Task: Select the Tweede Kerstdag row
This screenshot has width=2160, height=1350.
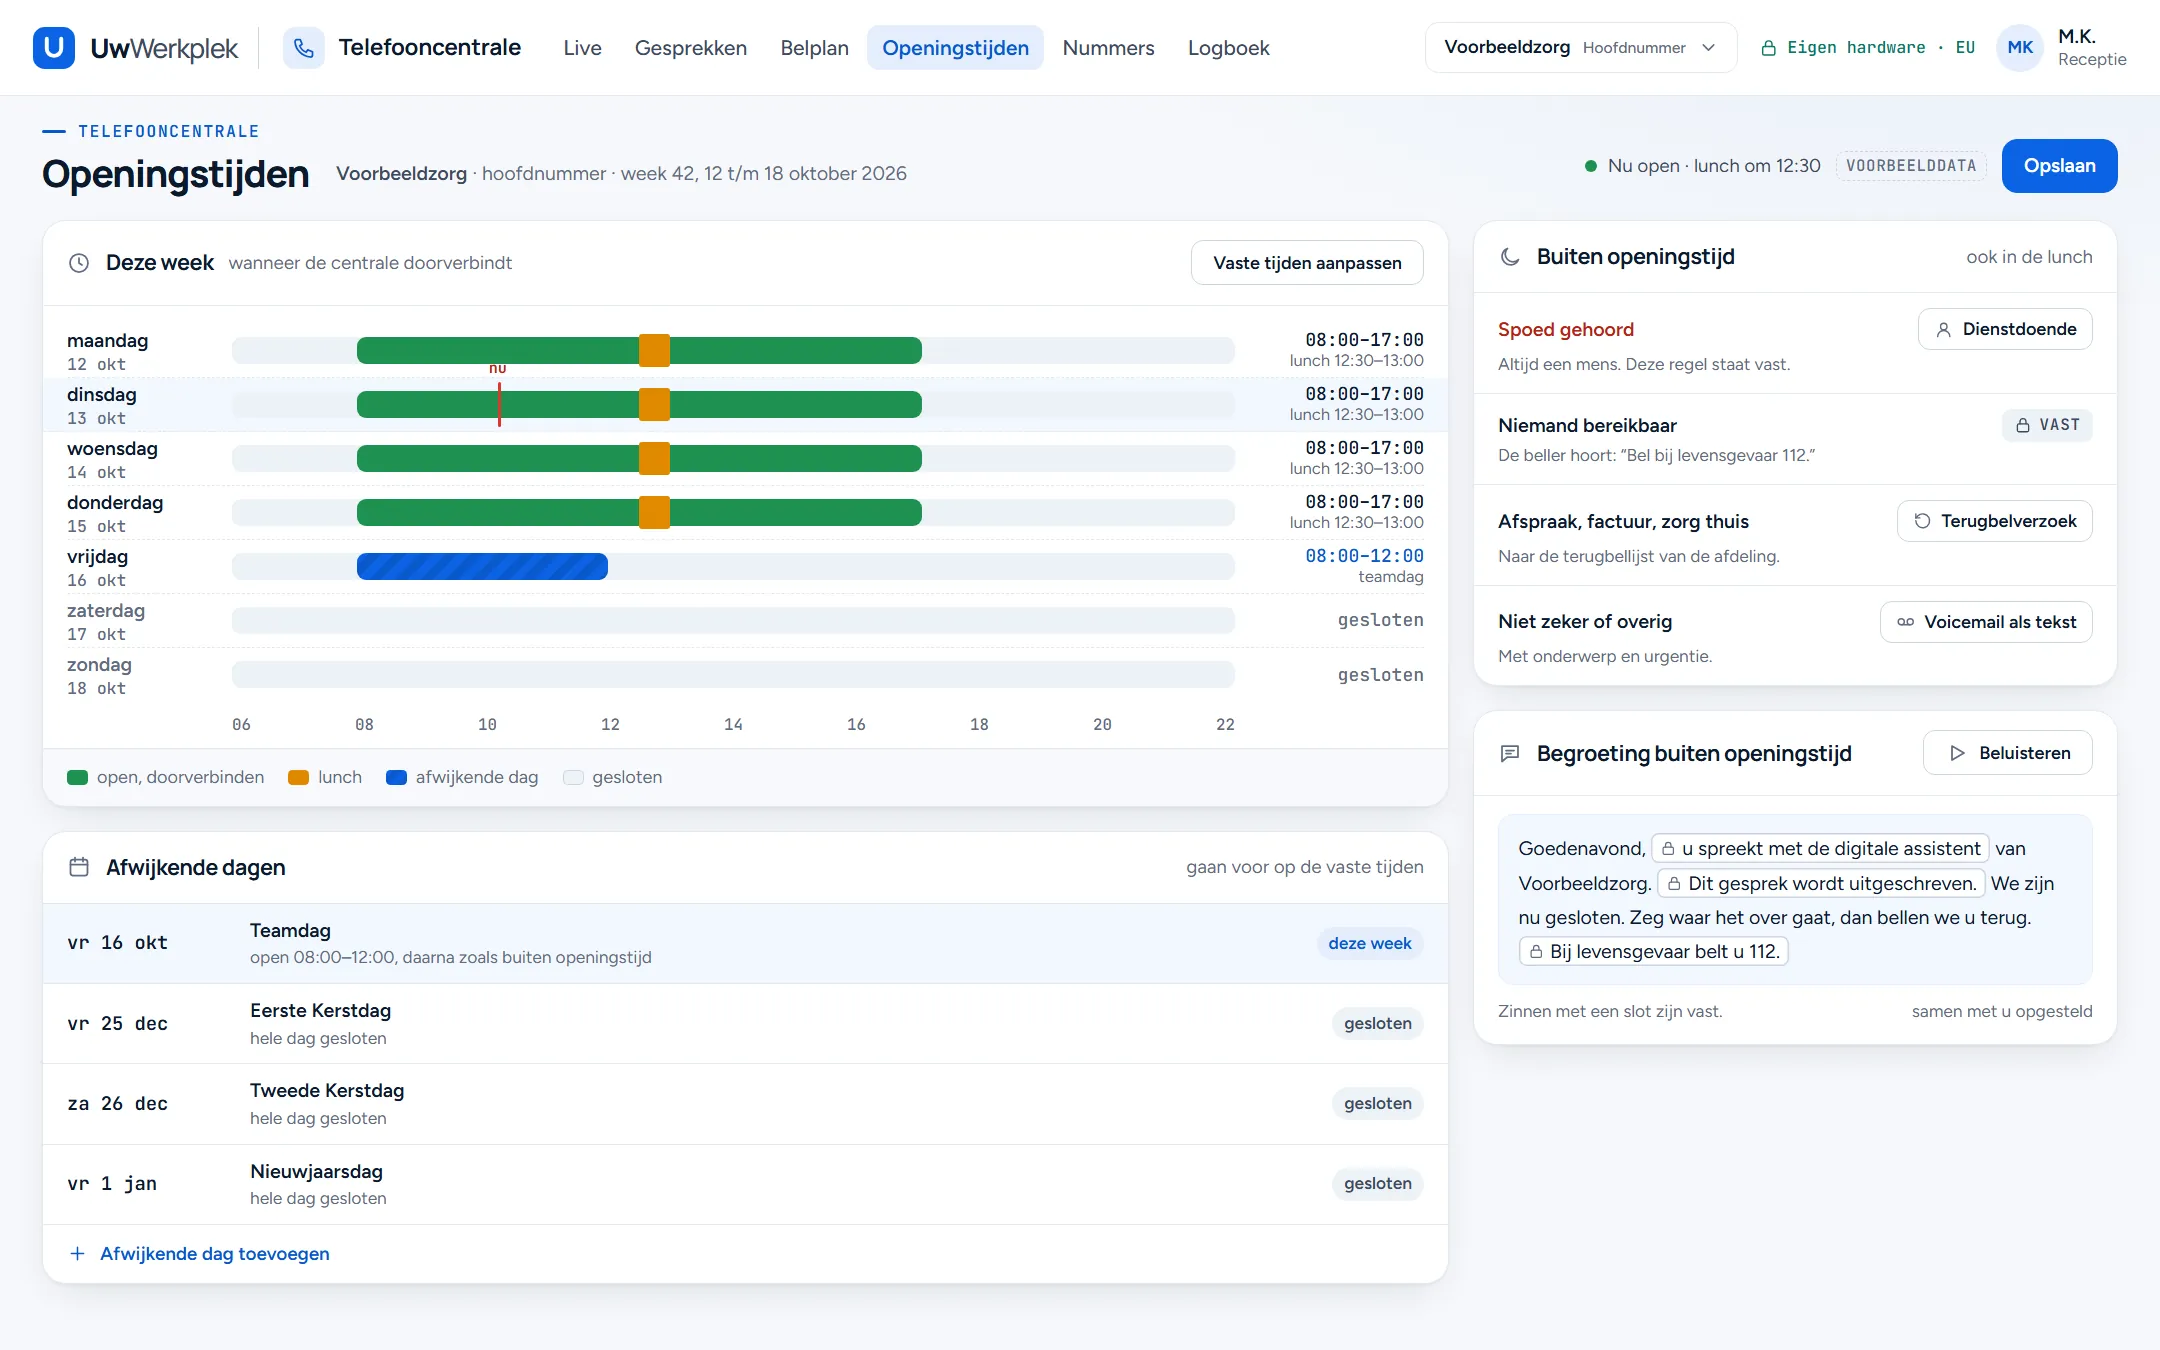Action: pos(745,1104)
